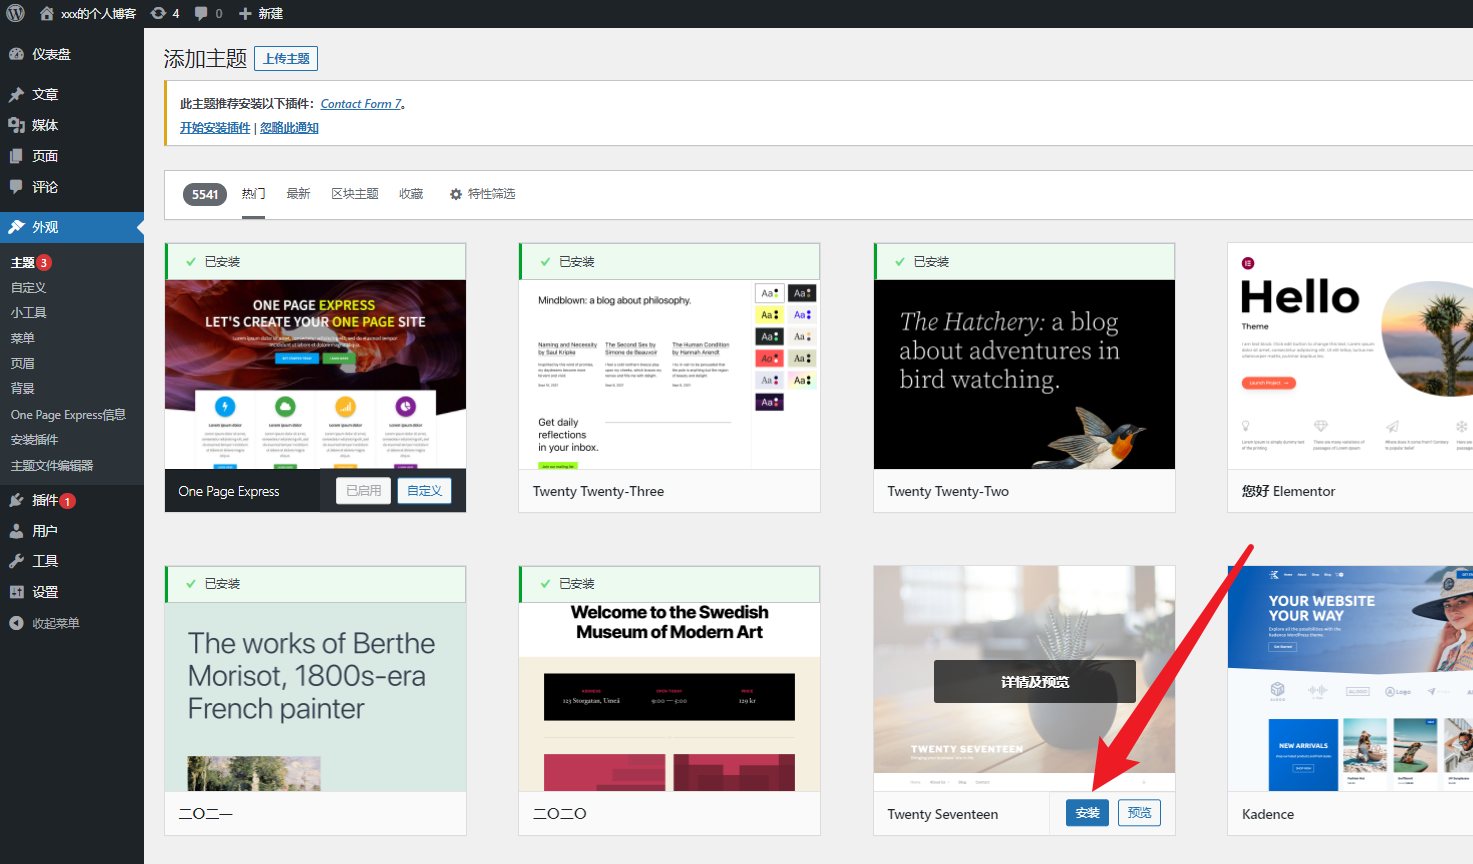Image resolution: width=1473 pixels, height=864 pixels.
Task: Click the 5541 theme count badge
Action: pos(205,194)
